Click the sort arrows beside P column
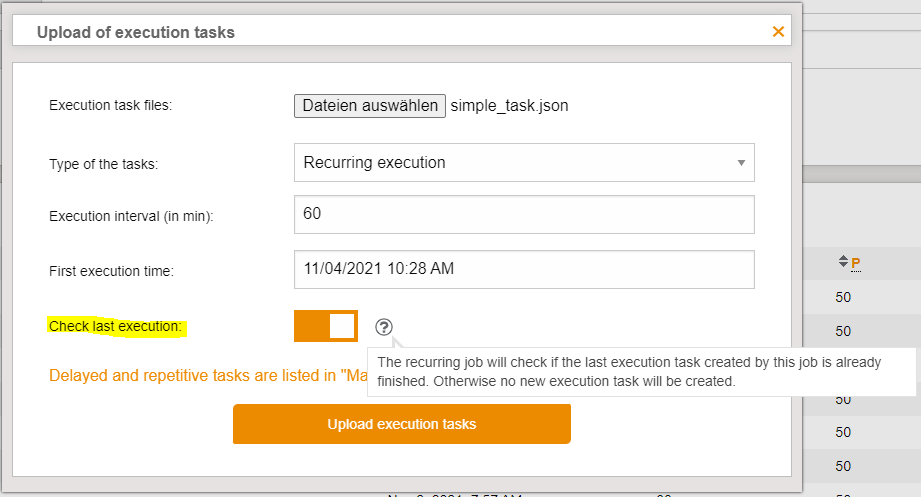Screen dimensions: 921x497 pos(843,262)
